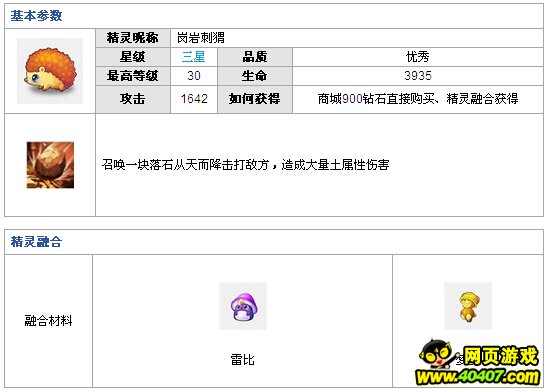Open the 三星 star-level link
This screenshot has height=392, width=547.
pyautogui.click(x=194, y=56)
